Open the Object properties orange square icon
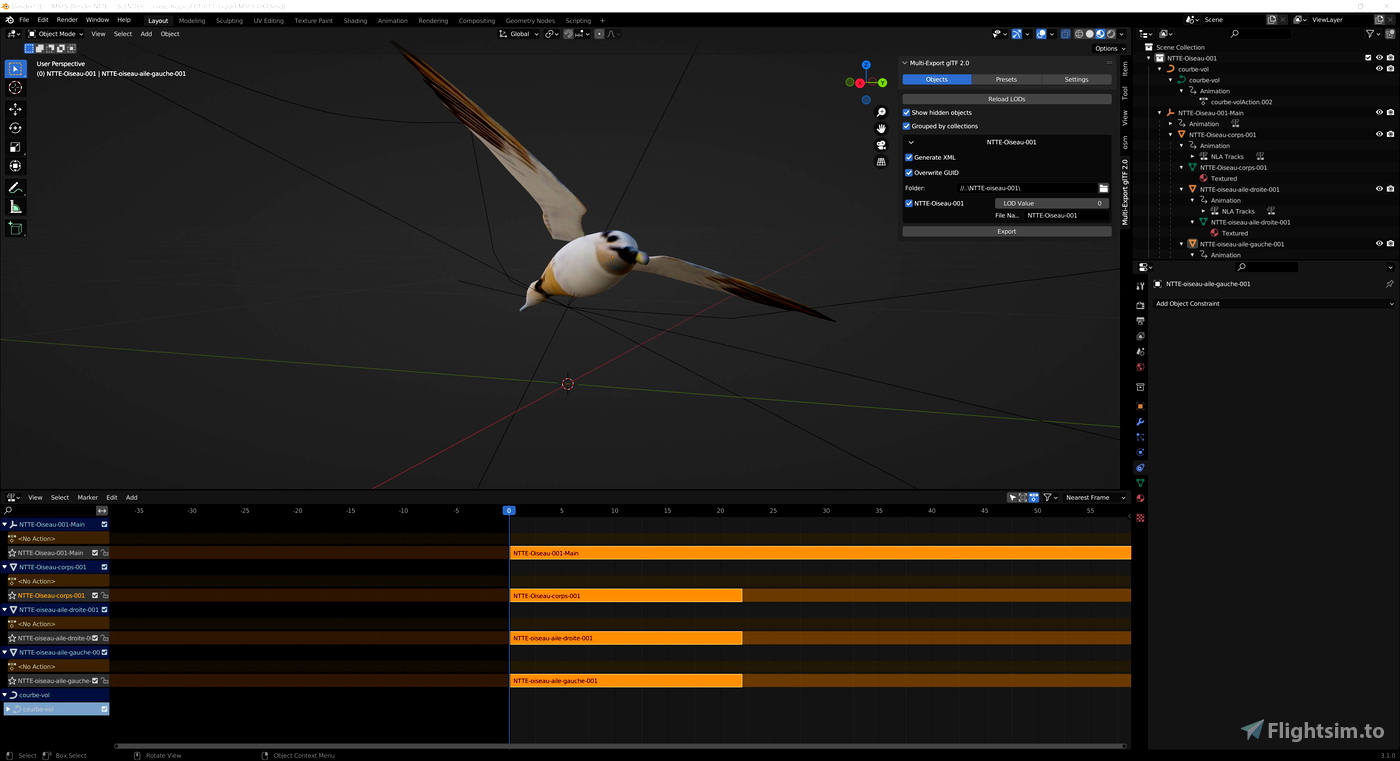 1140,406
